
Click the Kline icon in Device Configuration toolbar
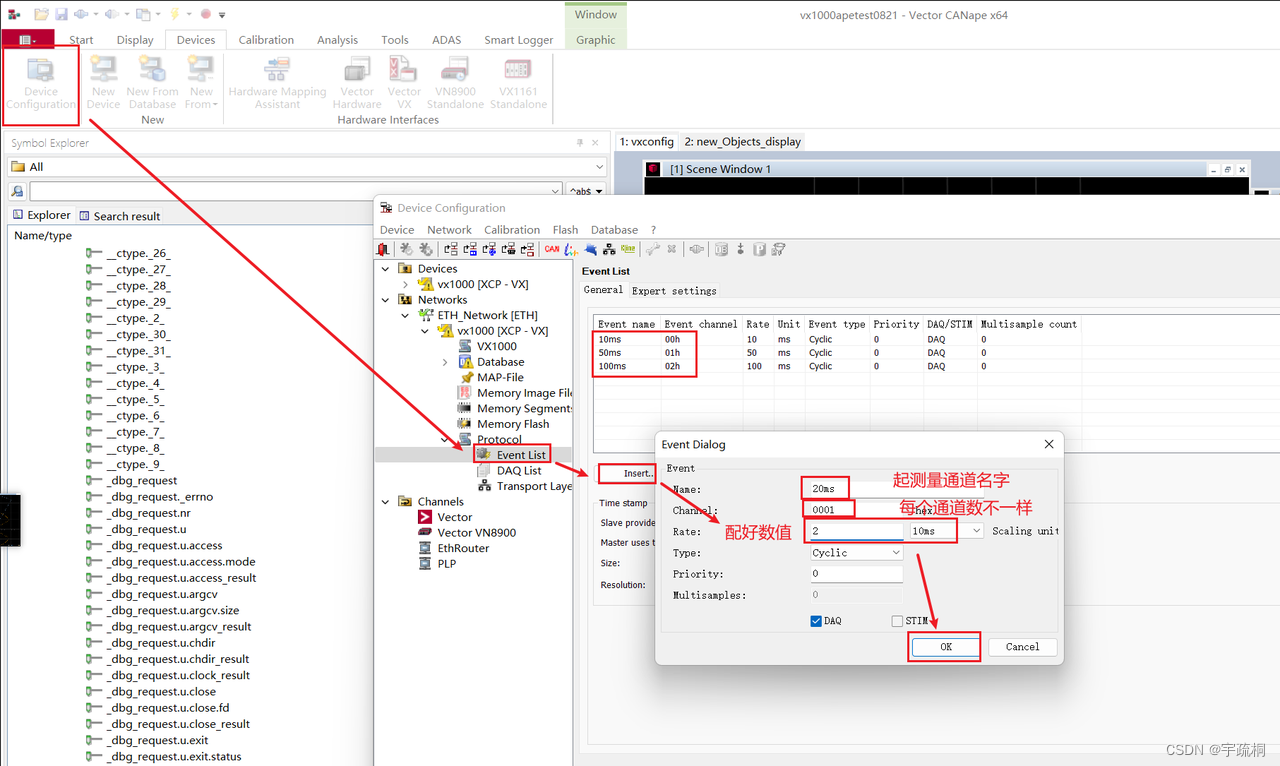628,249
